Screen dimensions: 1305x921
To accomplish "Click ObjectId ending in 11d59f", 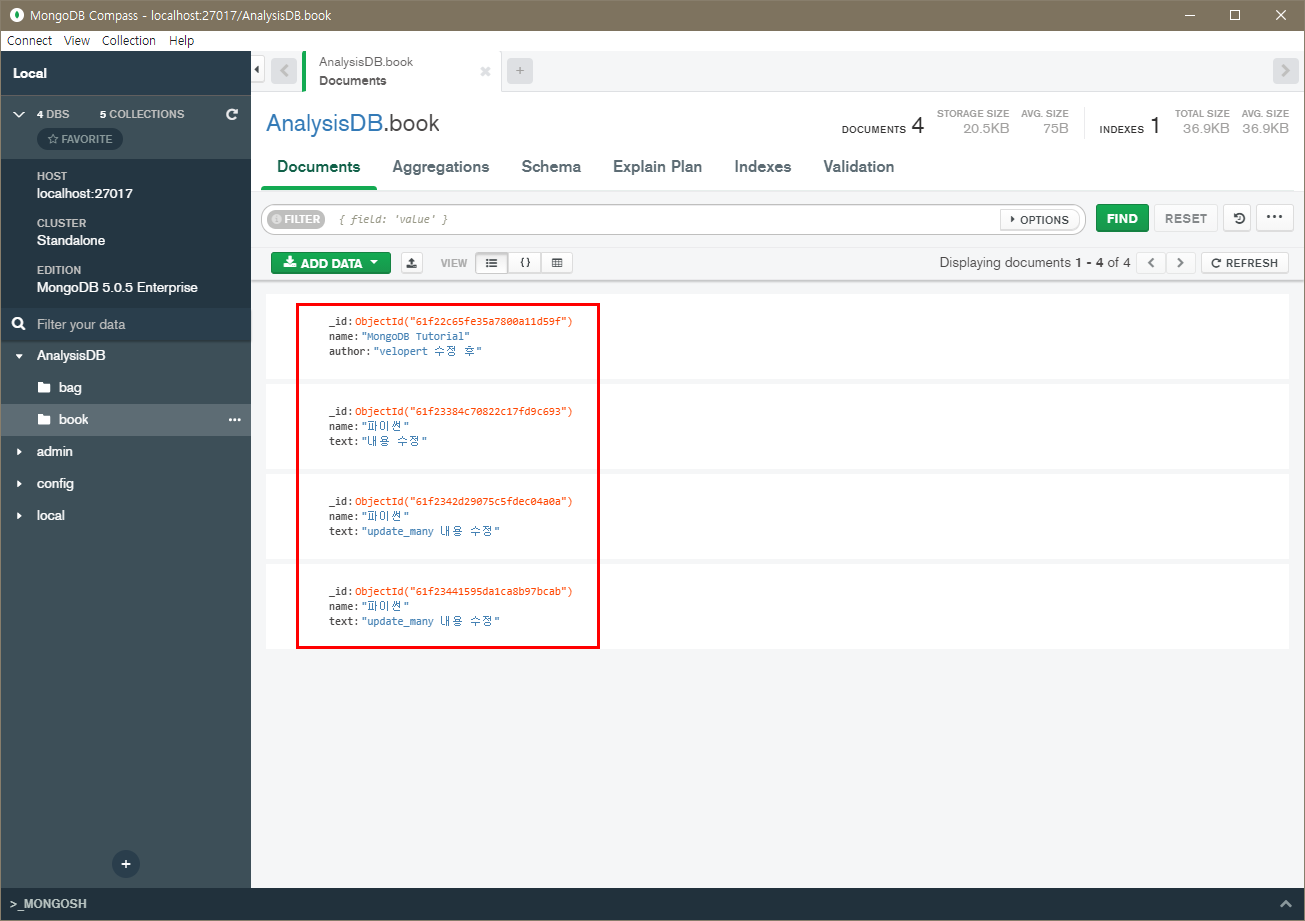I will 464,322.
